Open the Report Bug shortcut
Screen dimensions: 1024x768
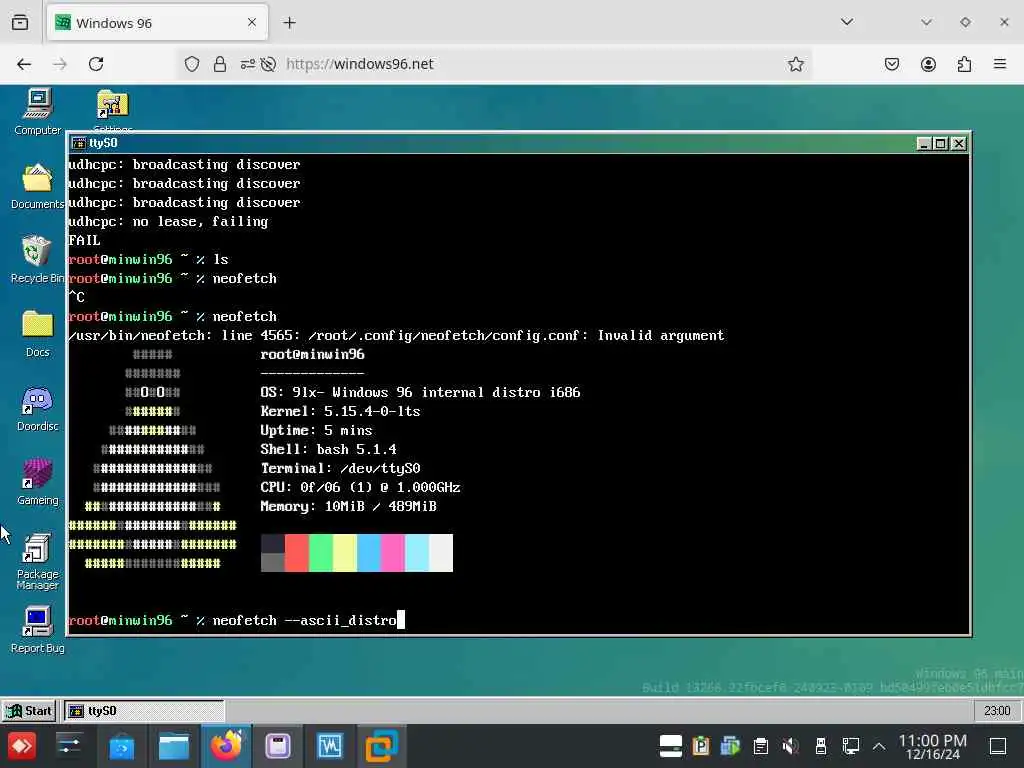pyautogui.click(x=37, y=630)
